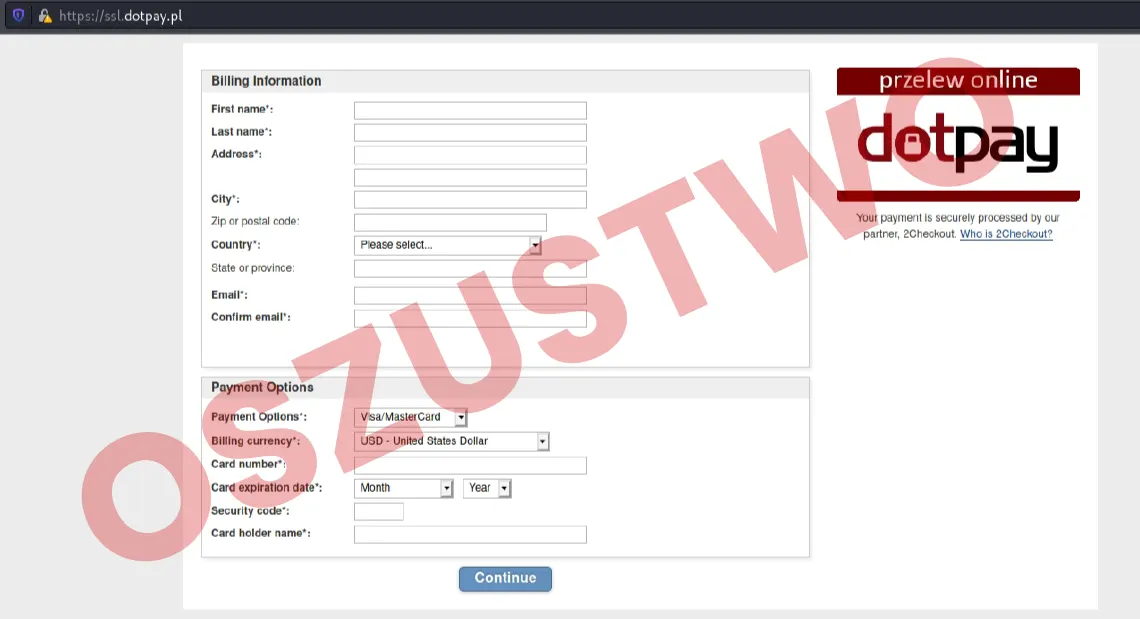Click the Card number field

point(470,466)
